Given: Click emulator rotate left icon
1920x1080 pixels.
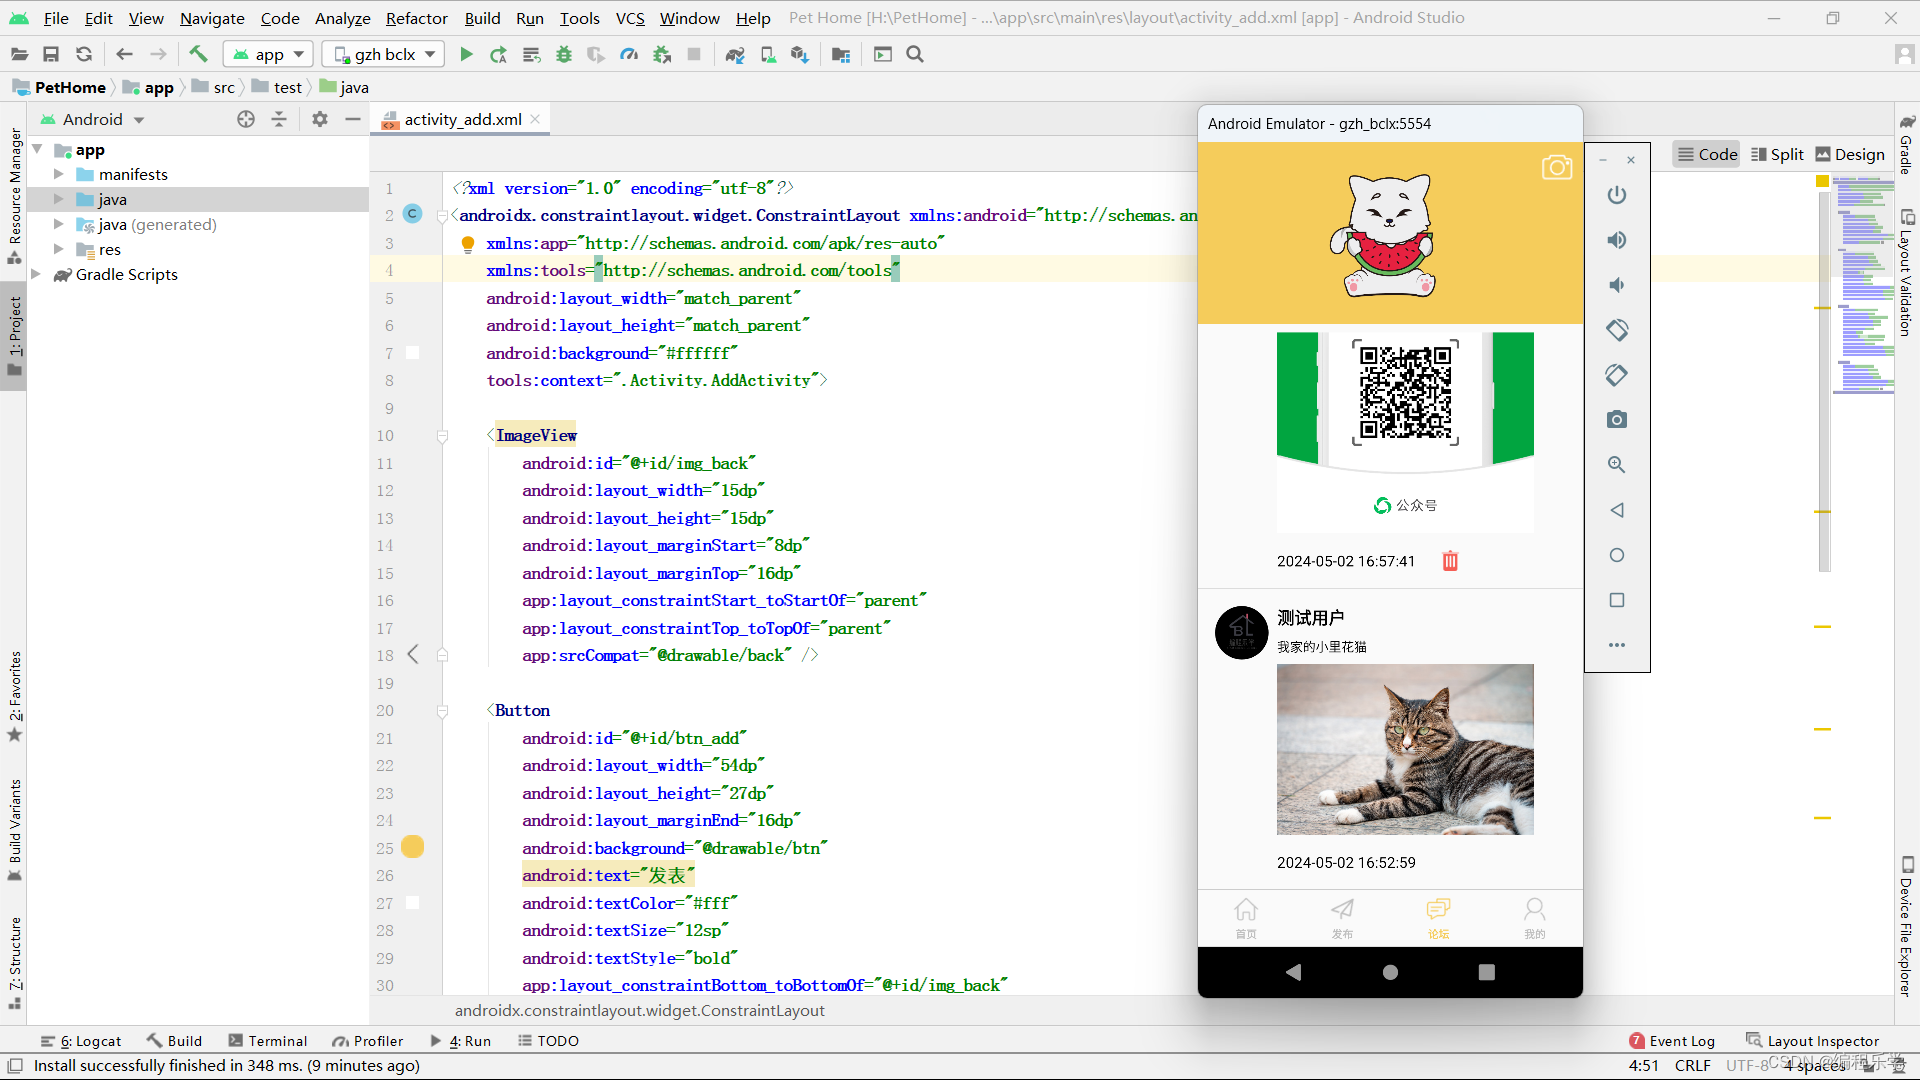Looking at the screenshot, I should (1616, 330).
